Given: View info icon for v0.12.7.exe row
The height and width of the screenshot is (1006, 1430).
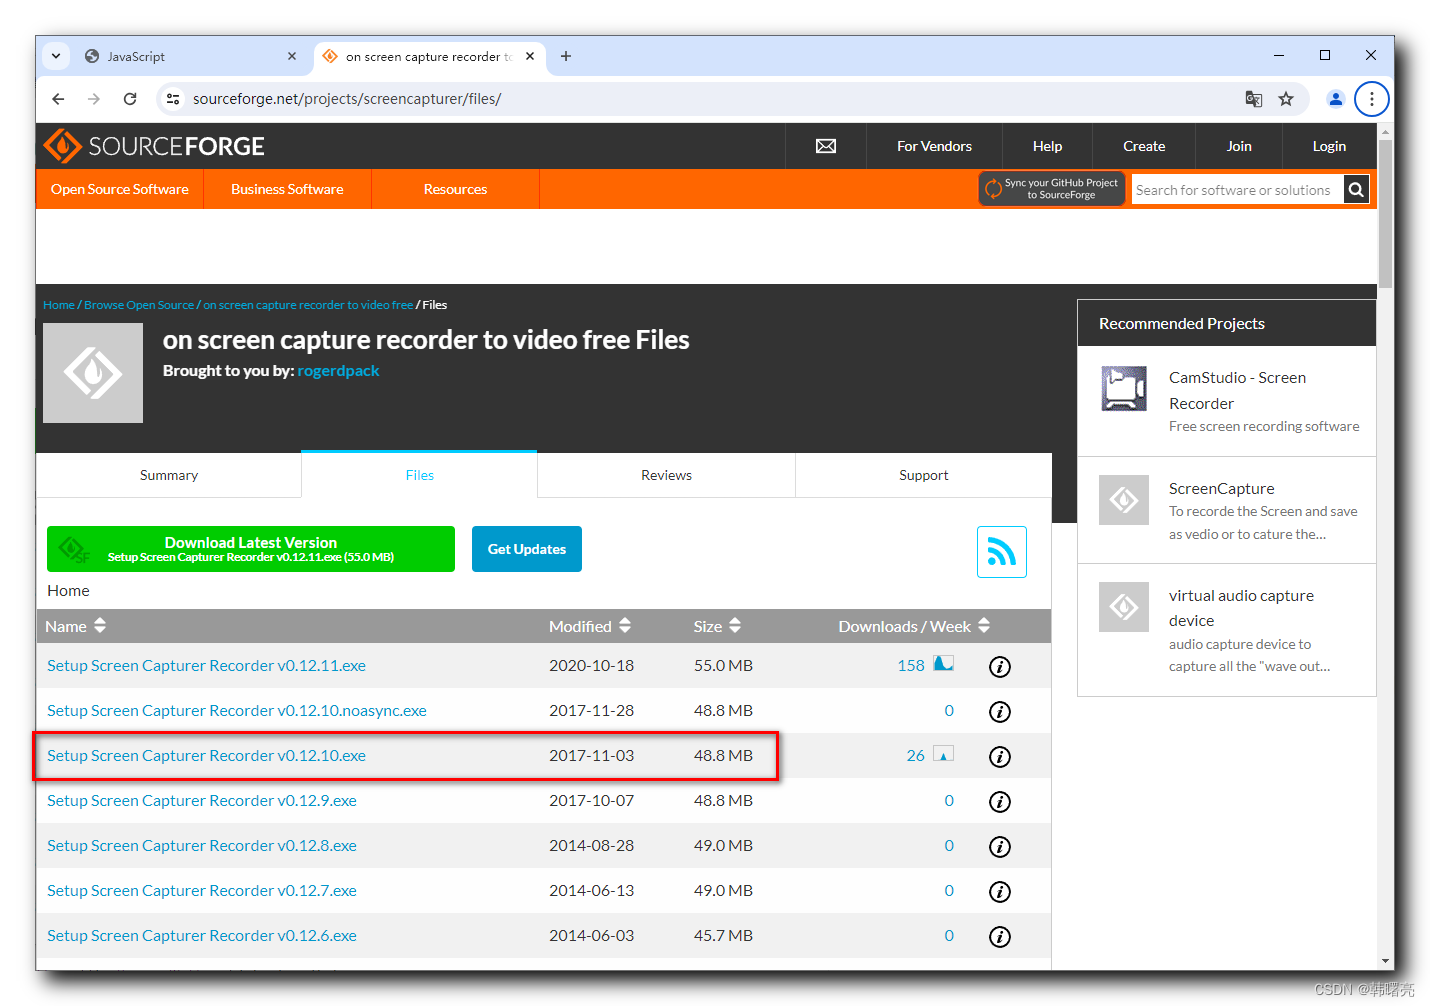Looking at the screenshot, I should pos(1000,892).
